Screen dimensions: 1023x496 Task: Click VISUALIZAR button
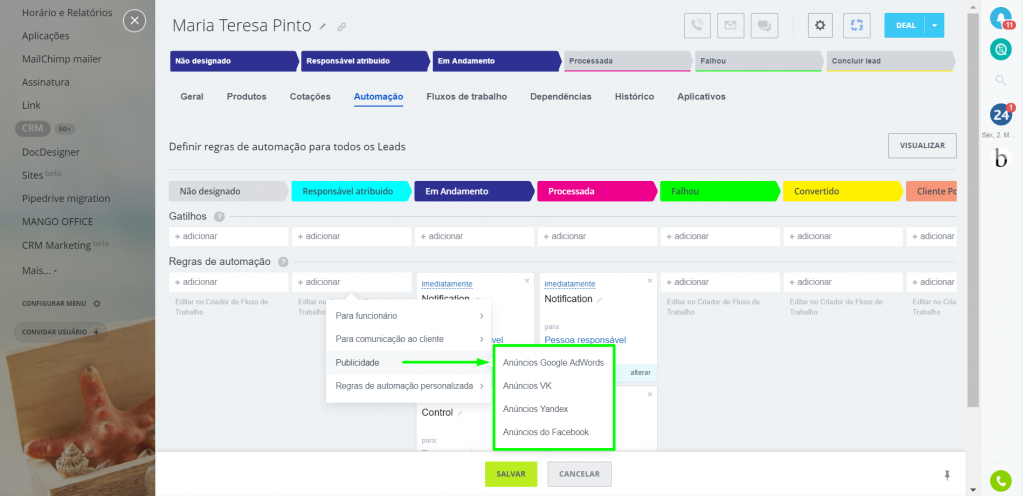[922, 146]
